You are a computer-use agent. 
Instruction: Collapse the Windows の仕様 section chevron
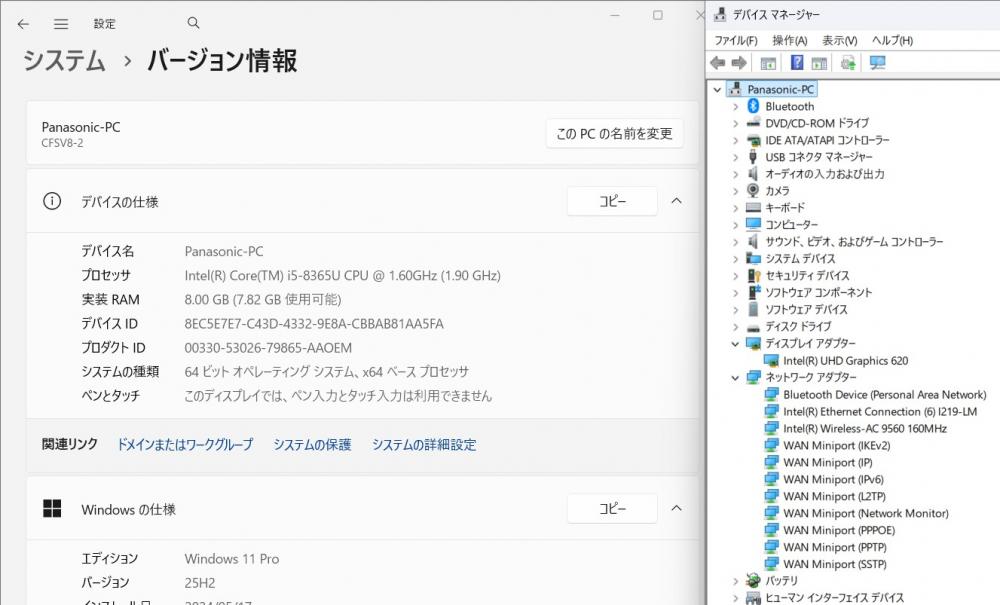[x=677, y=508]
